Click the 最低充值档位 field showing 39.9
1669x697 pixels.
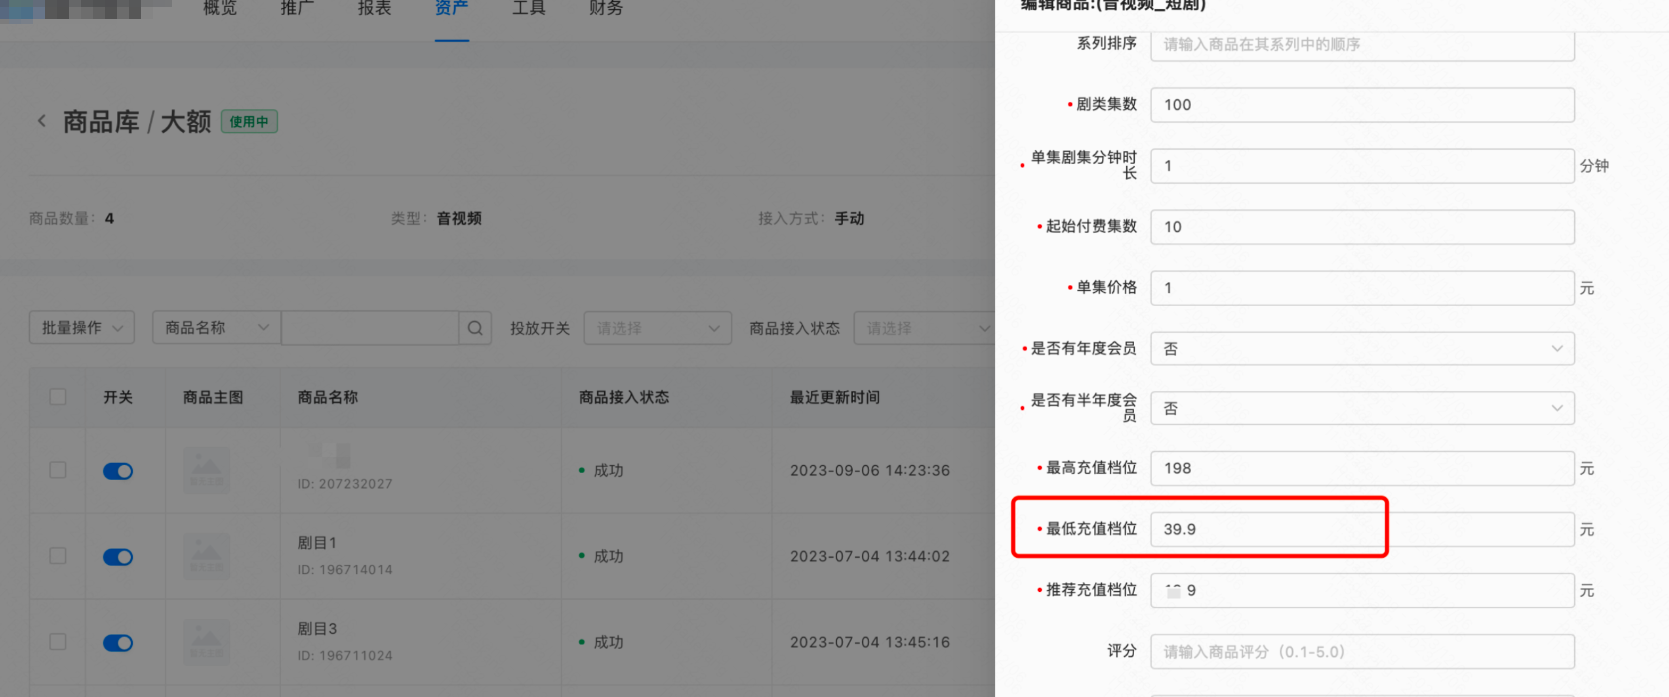coord(1362,529)
